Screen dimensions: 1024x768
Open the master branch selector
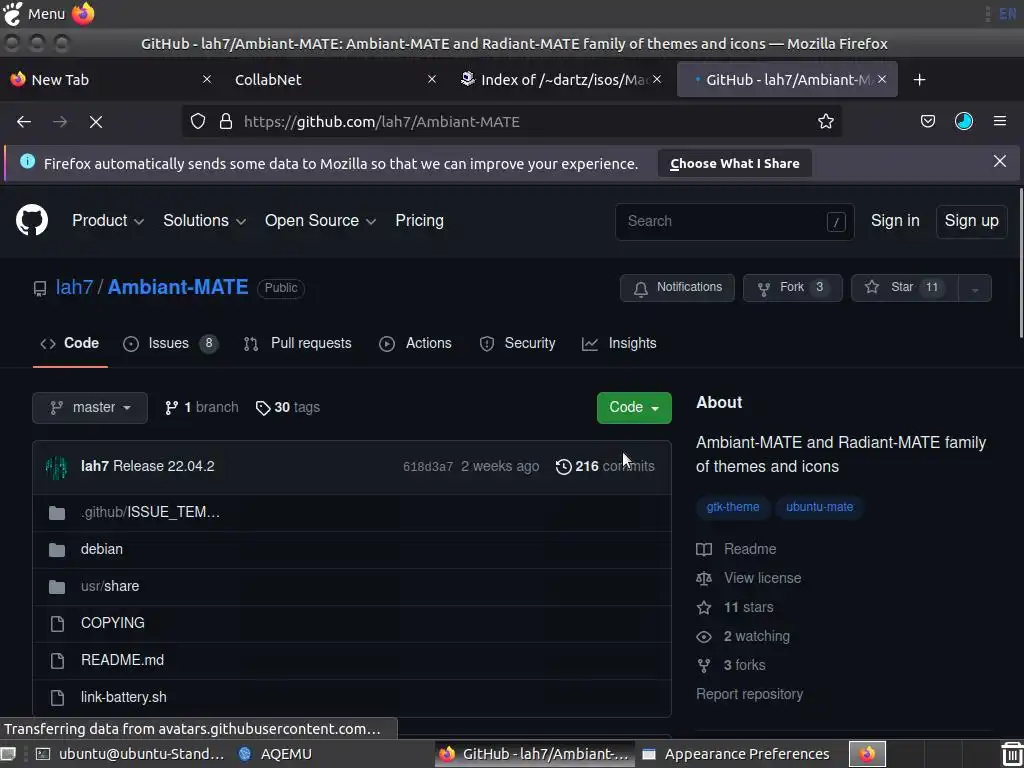point(90,408)
